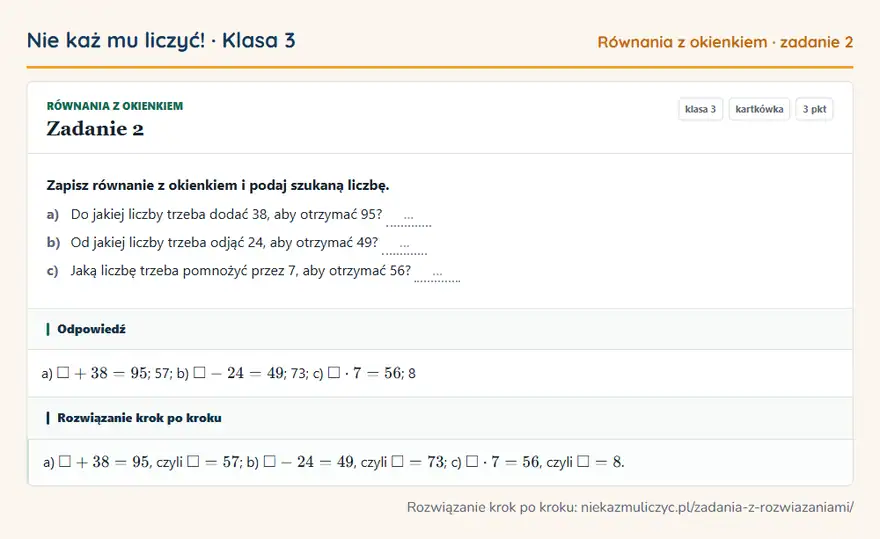This screenshot has height=539, width=880.
Task: Click the 'klasa 3' tag badge
Action: point(700,109)
